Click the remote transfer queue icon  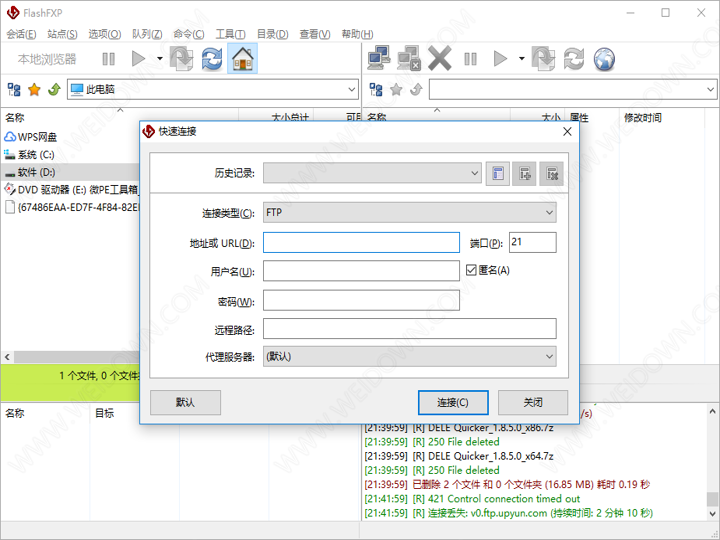click(x=544, y=59)
